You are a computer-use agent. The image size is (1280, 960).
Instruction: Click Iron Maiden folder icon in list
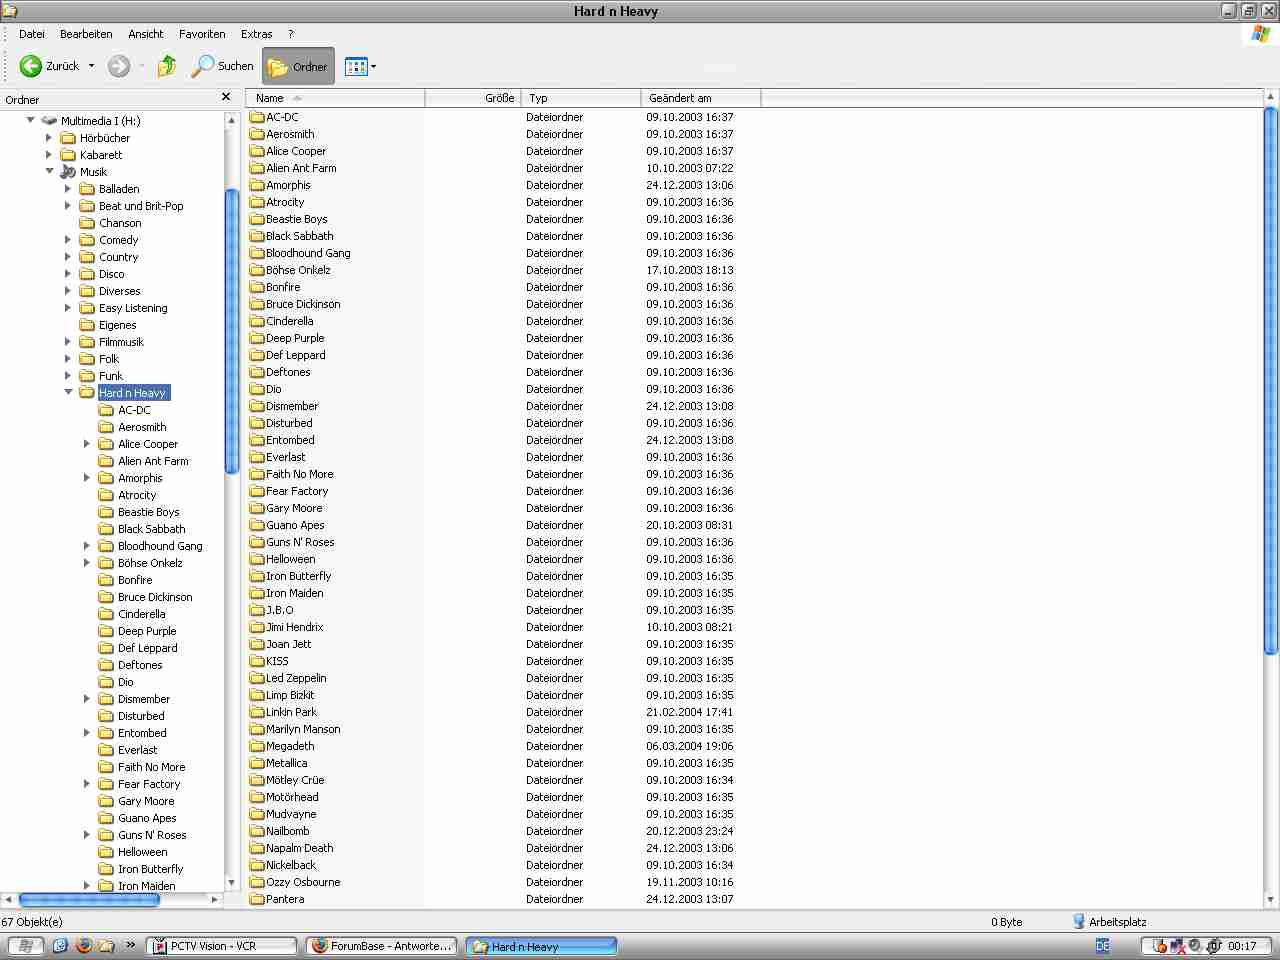(257, 593)
